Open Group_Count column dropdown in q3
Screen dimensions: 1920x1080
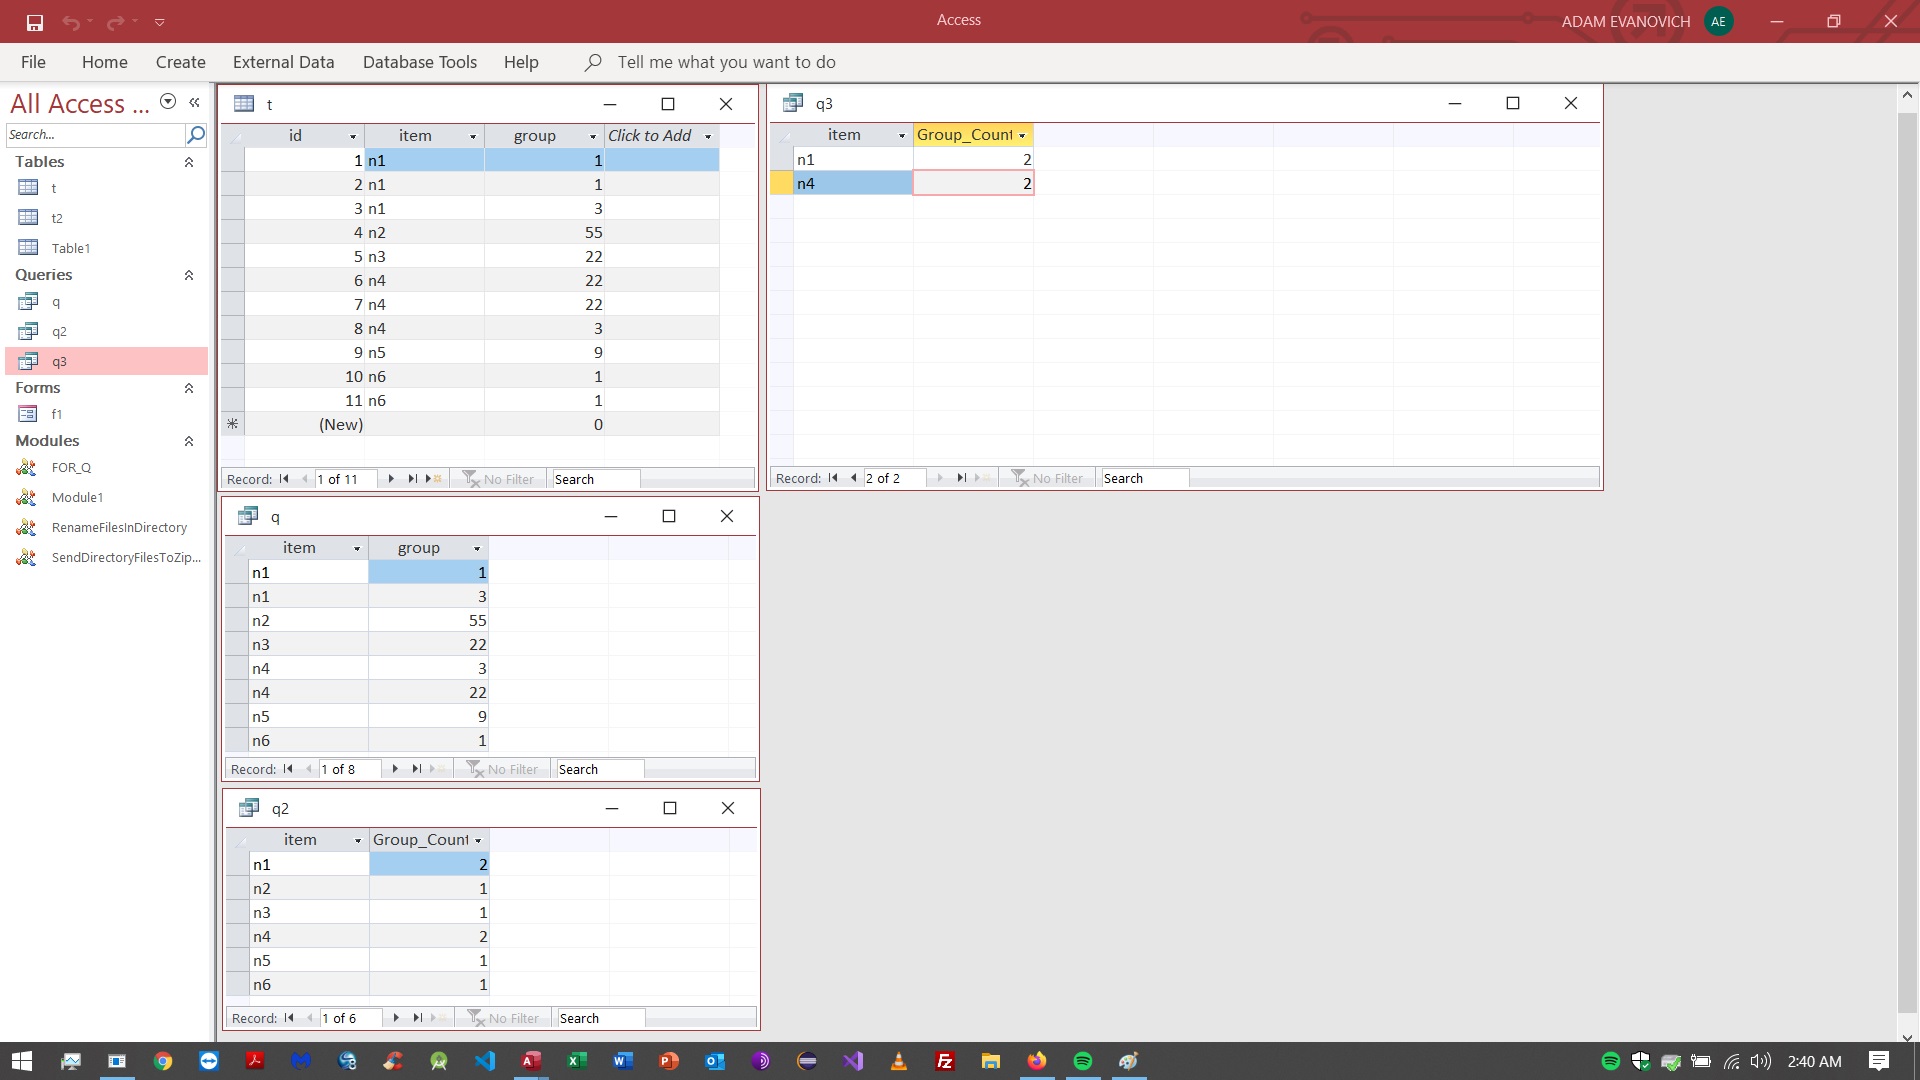click(1022, 135)
